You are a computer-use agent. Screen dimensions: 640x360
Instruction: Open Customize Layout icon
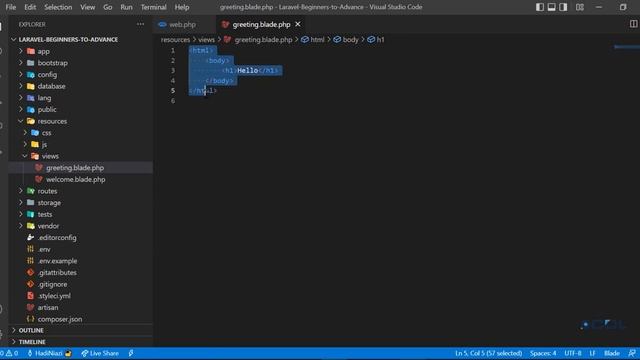tap(580, 7)
